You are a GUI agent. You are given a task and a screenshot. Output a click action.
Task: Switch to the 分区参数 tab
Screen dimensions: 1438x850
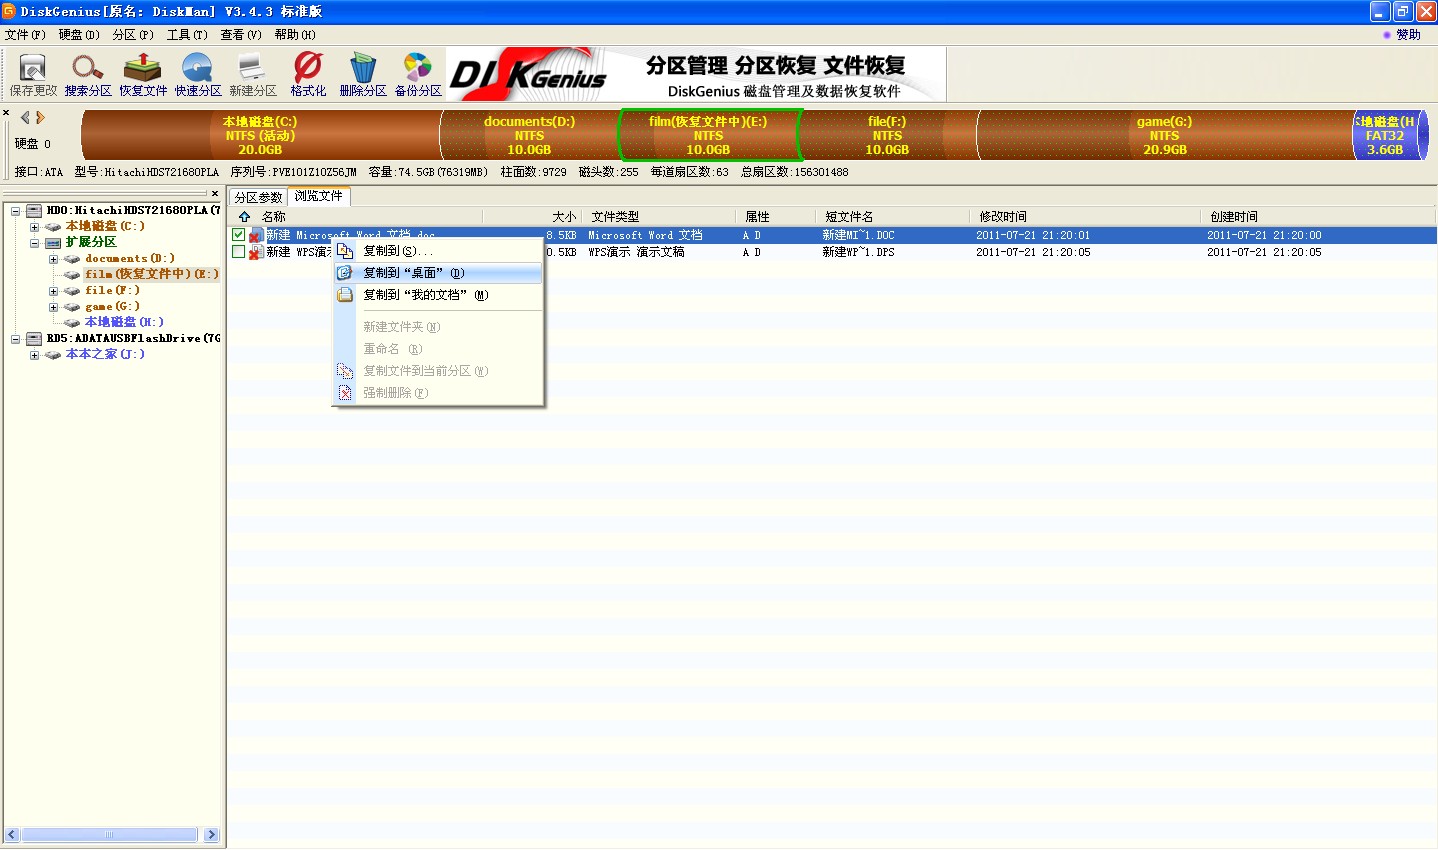tap(258, 197)
